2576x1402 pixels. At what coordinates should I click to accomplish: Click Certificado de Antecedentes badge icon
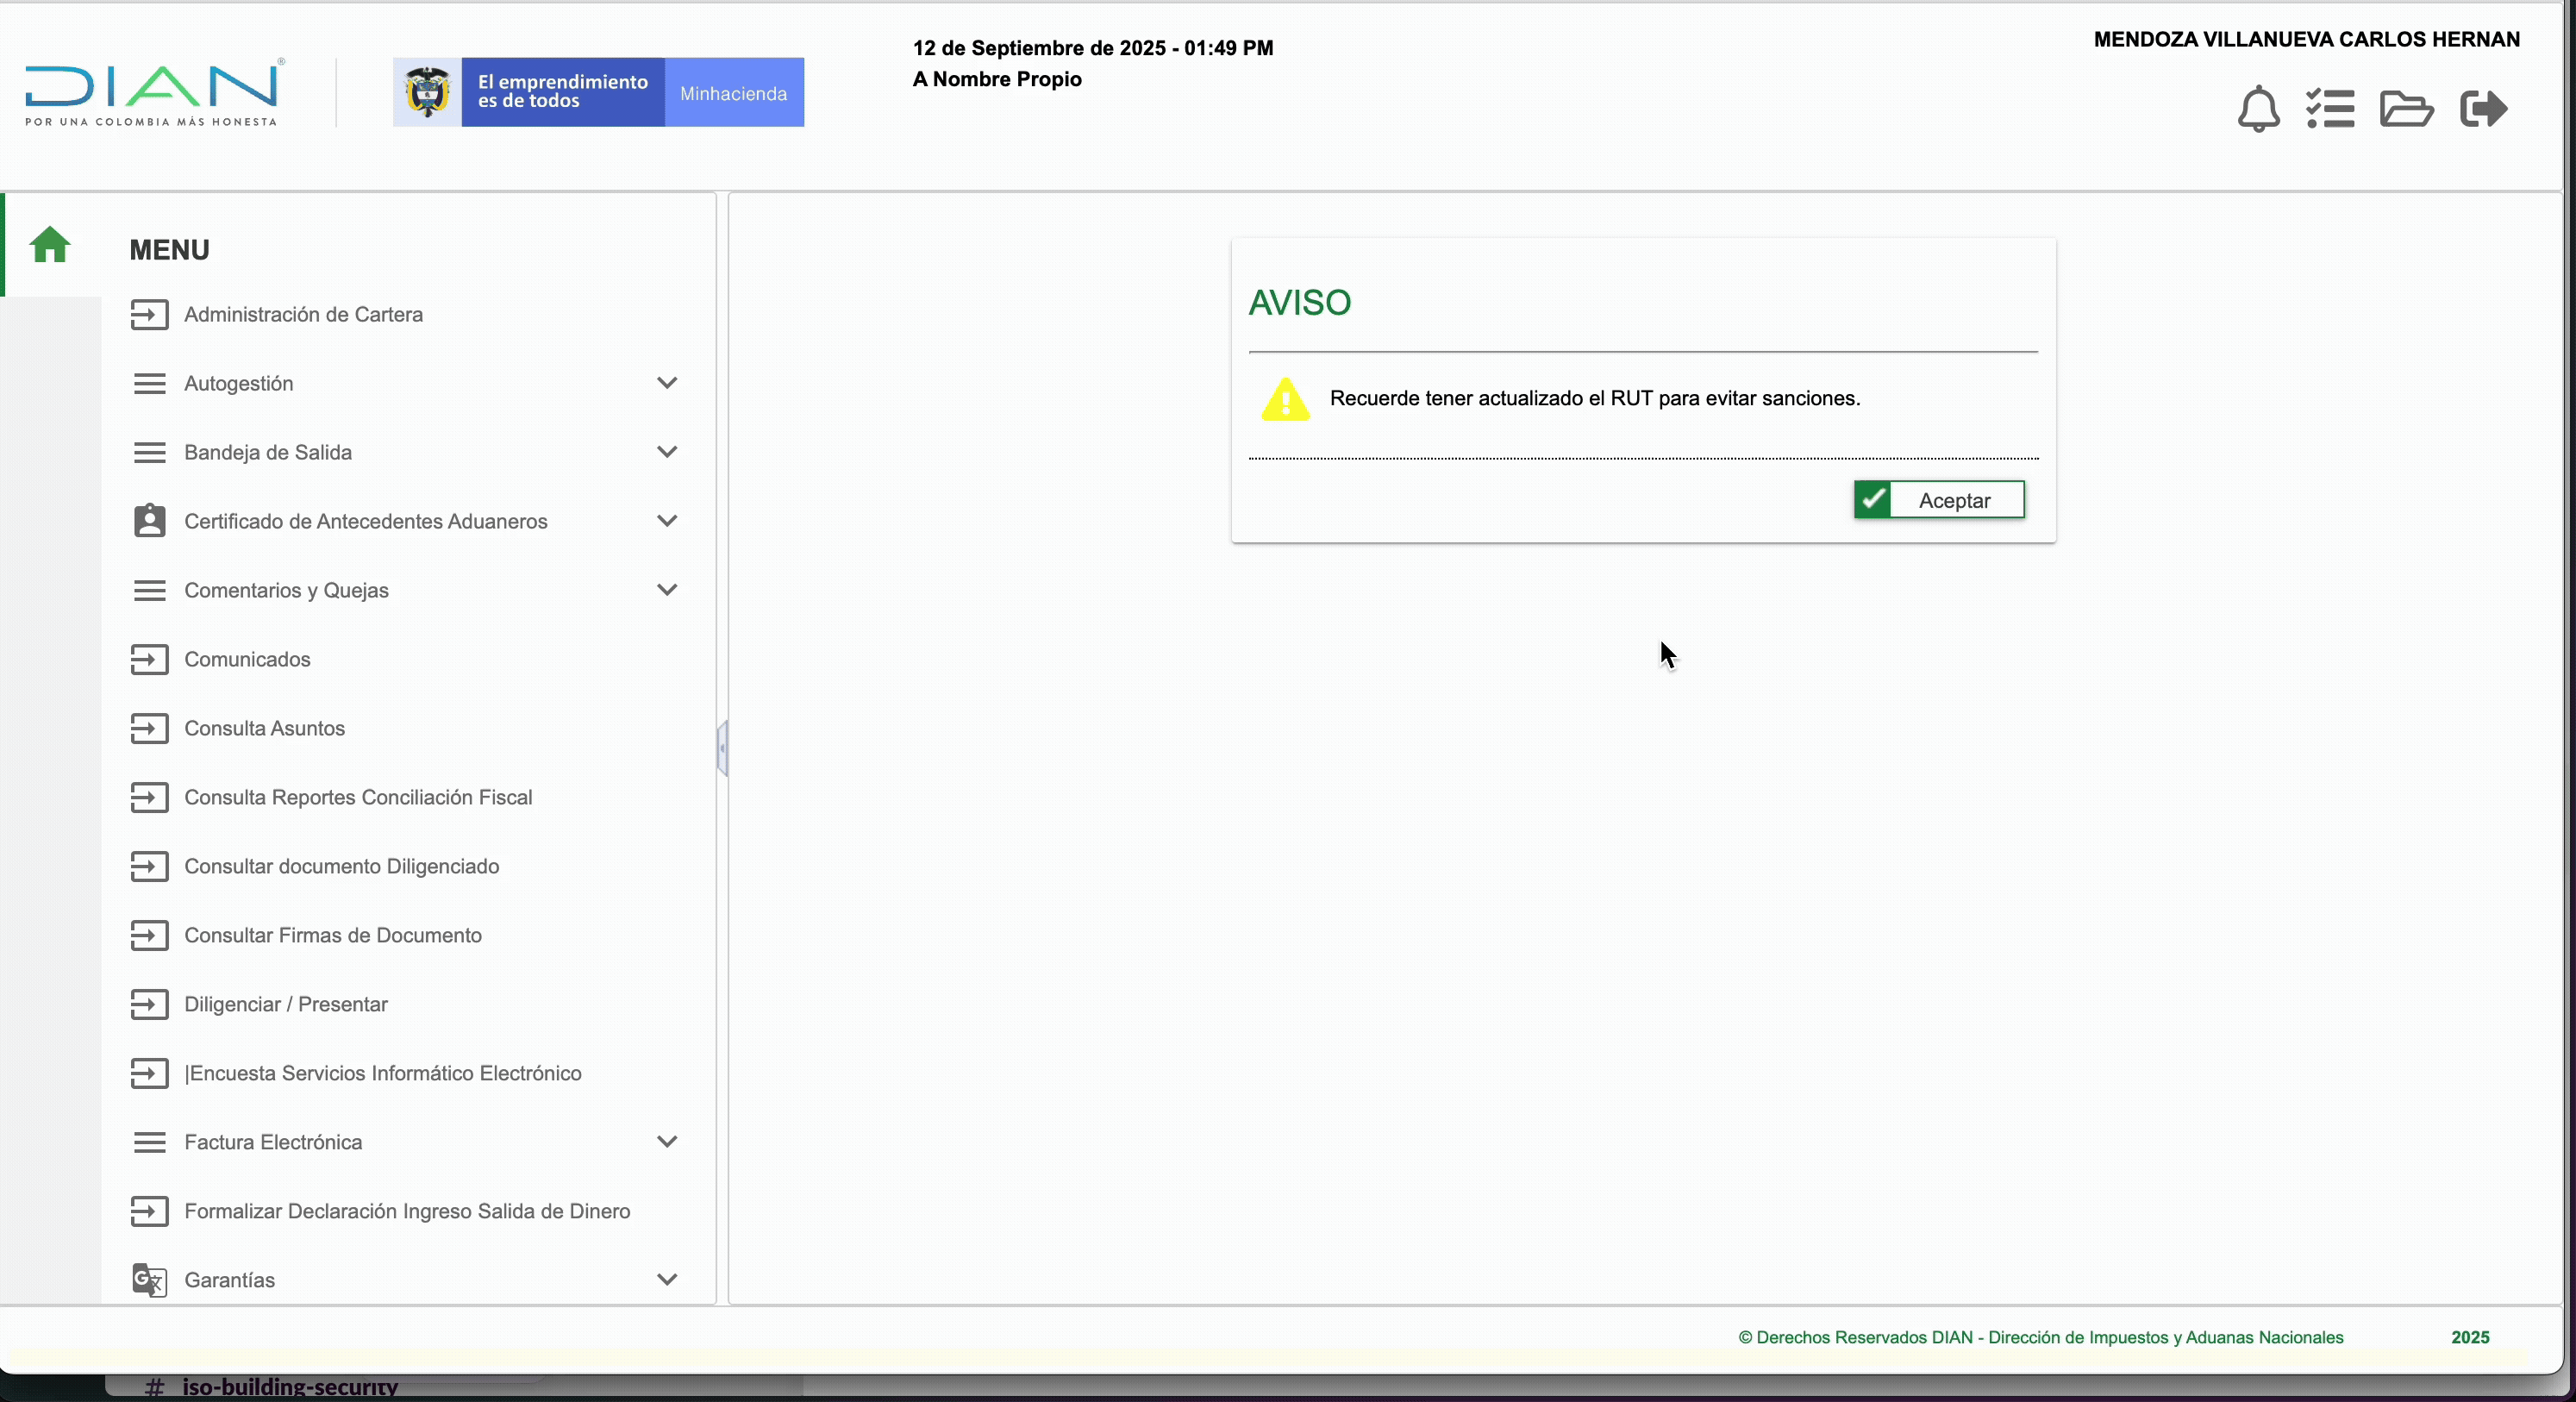click(150, 521)
